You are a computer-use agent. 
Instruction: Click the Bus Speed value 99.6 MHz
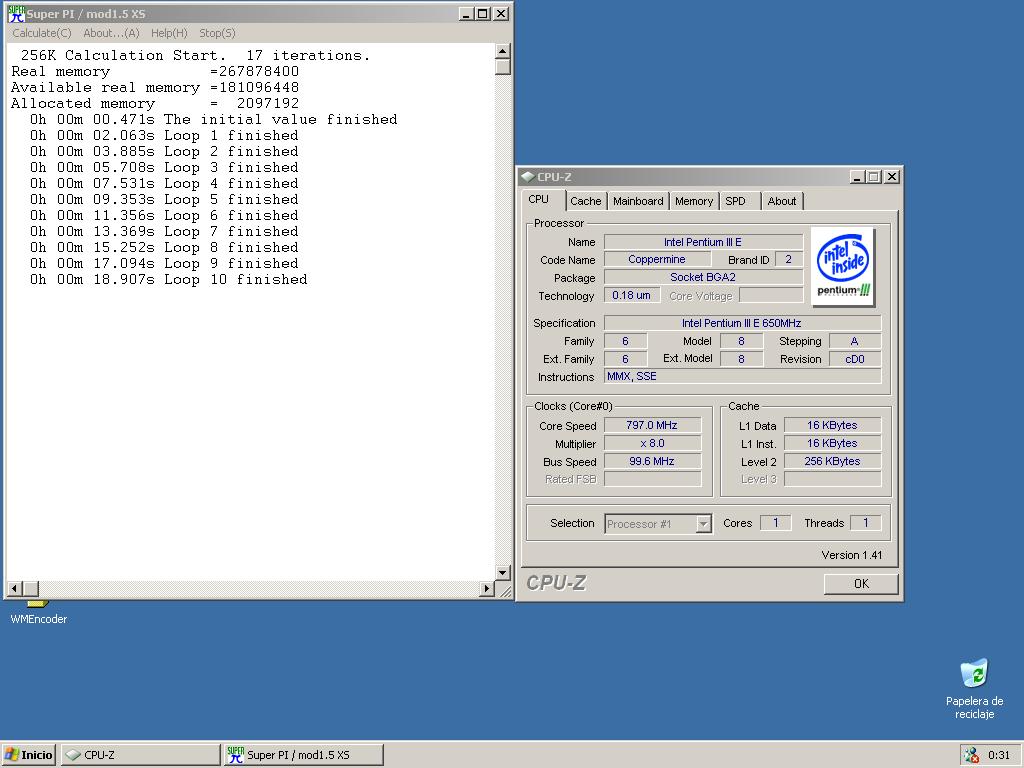(652, 461)
